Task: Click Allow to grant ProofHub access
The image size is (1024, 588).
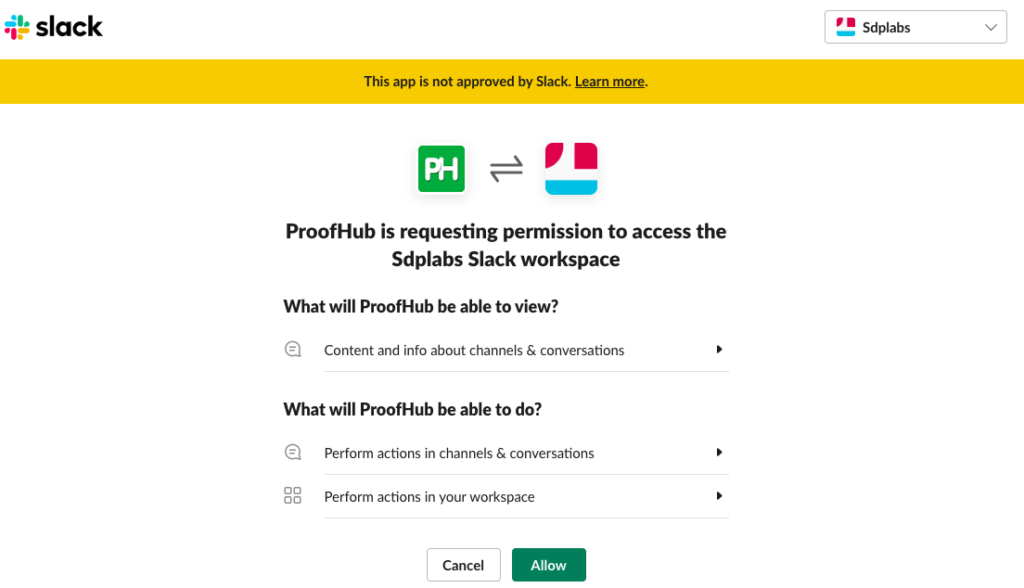Action: [548, 564]
